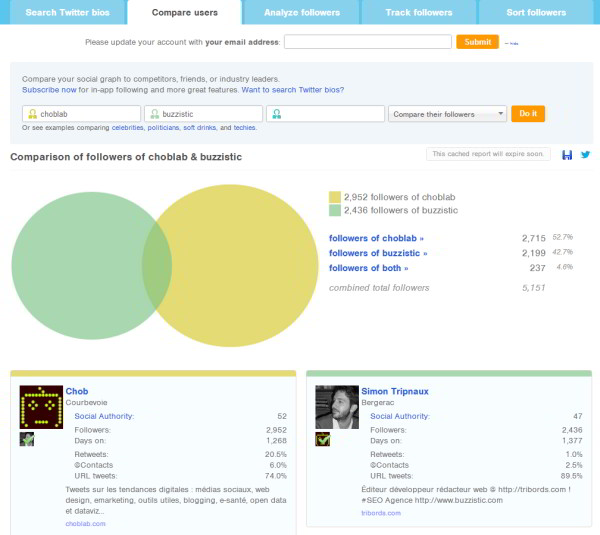This screenshot has height=535, width=600.
Task: Open the Compare their followers dropdown
Action: pos(447,114)
